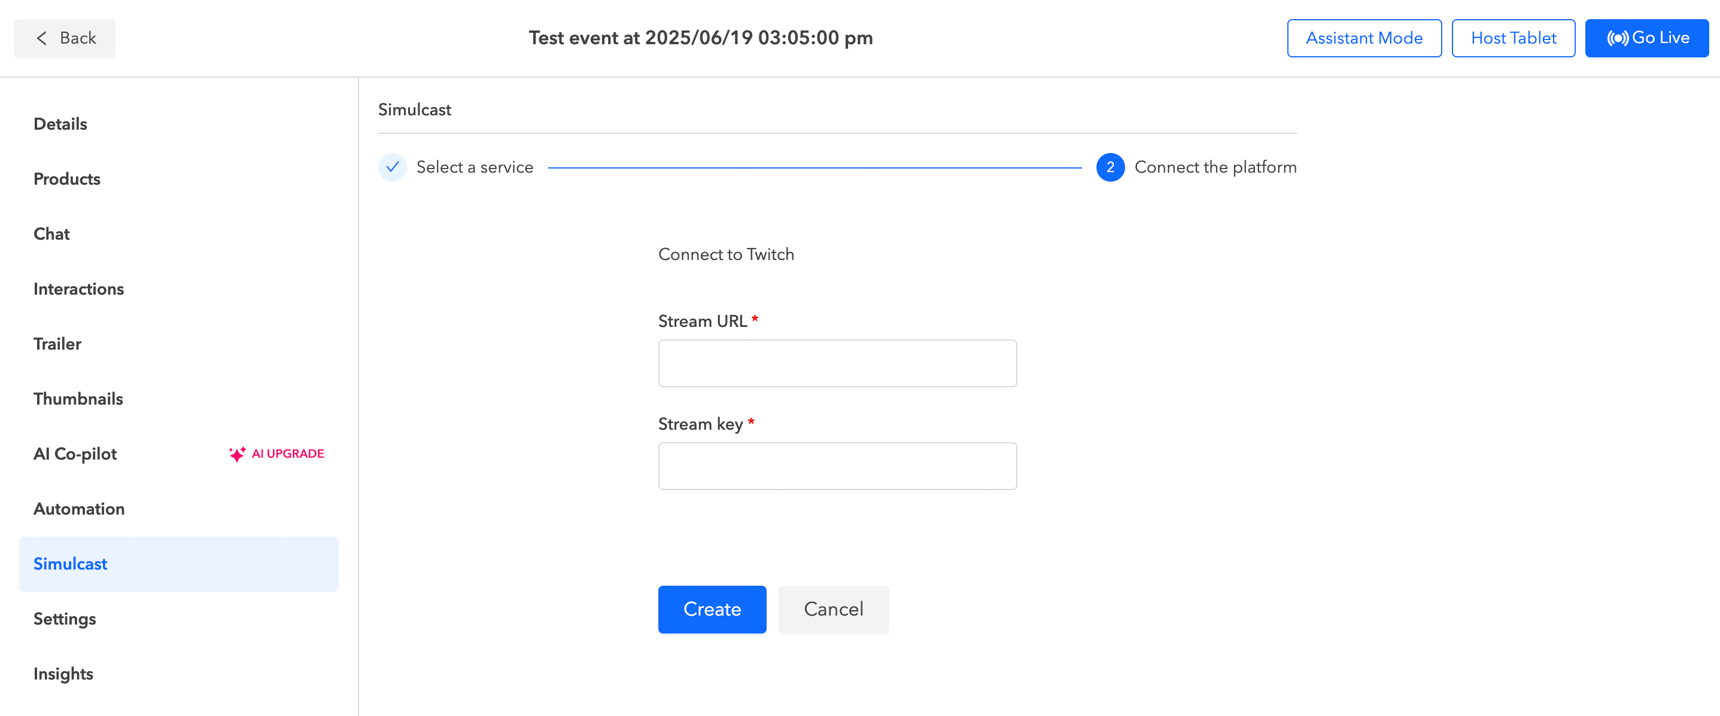Open the Trailer section
1720x716 pixels.
(x=58, y=344)
